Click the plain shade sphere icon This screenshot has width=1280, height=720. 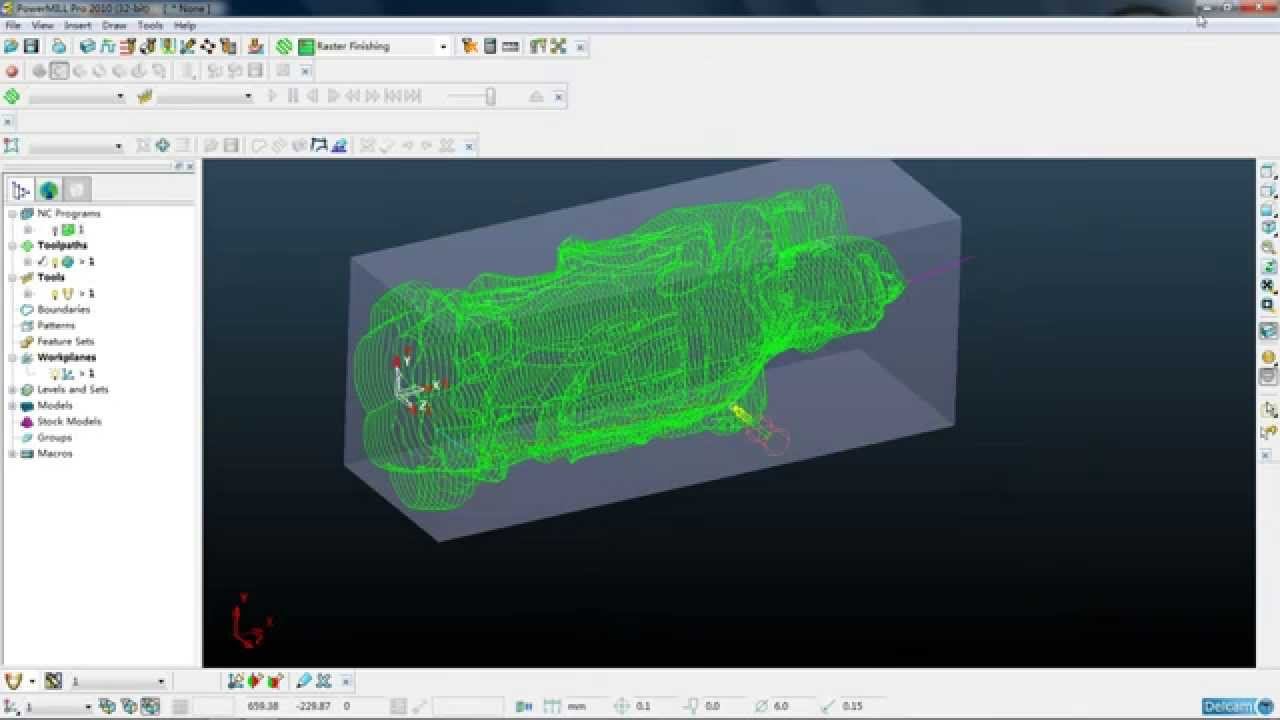1268,357
